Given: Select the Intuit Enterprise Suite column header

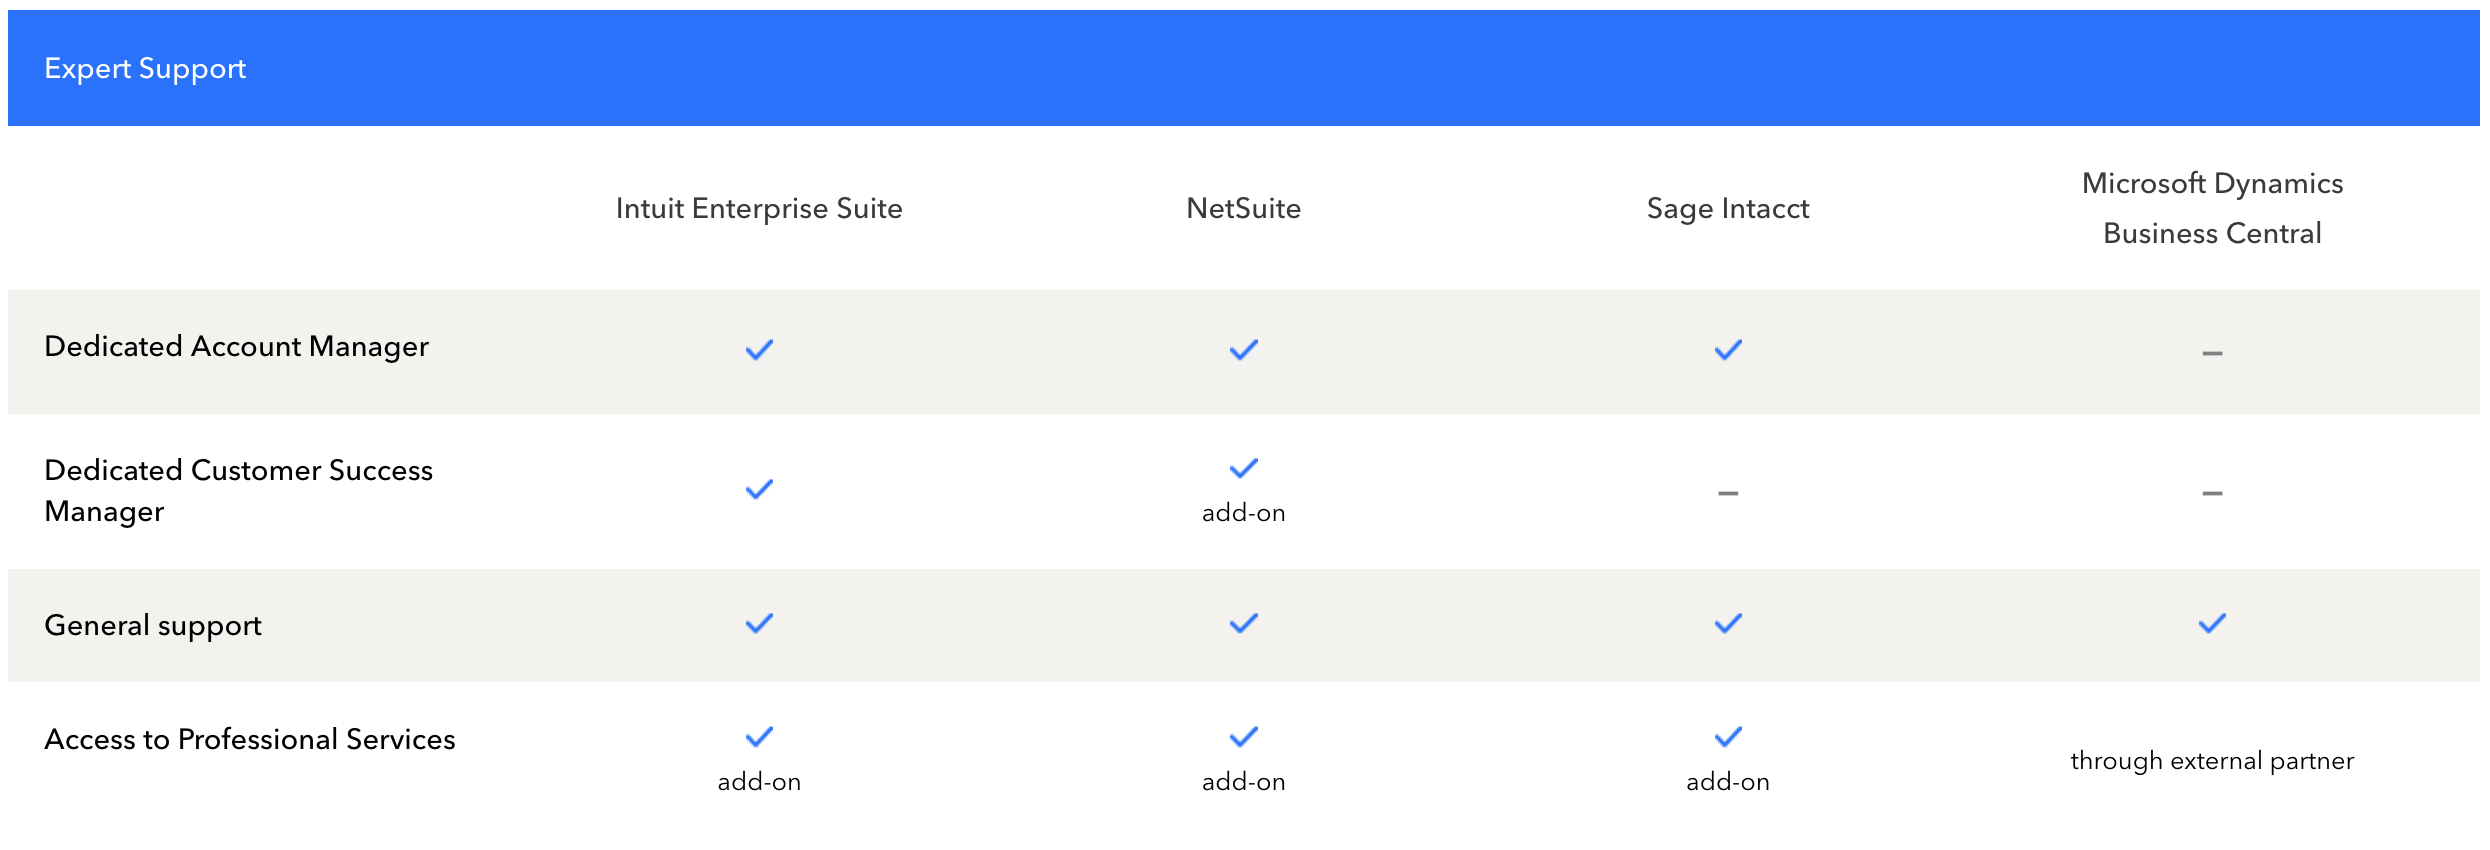Looking at the screenshot, I should (759, 208).
